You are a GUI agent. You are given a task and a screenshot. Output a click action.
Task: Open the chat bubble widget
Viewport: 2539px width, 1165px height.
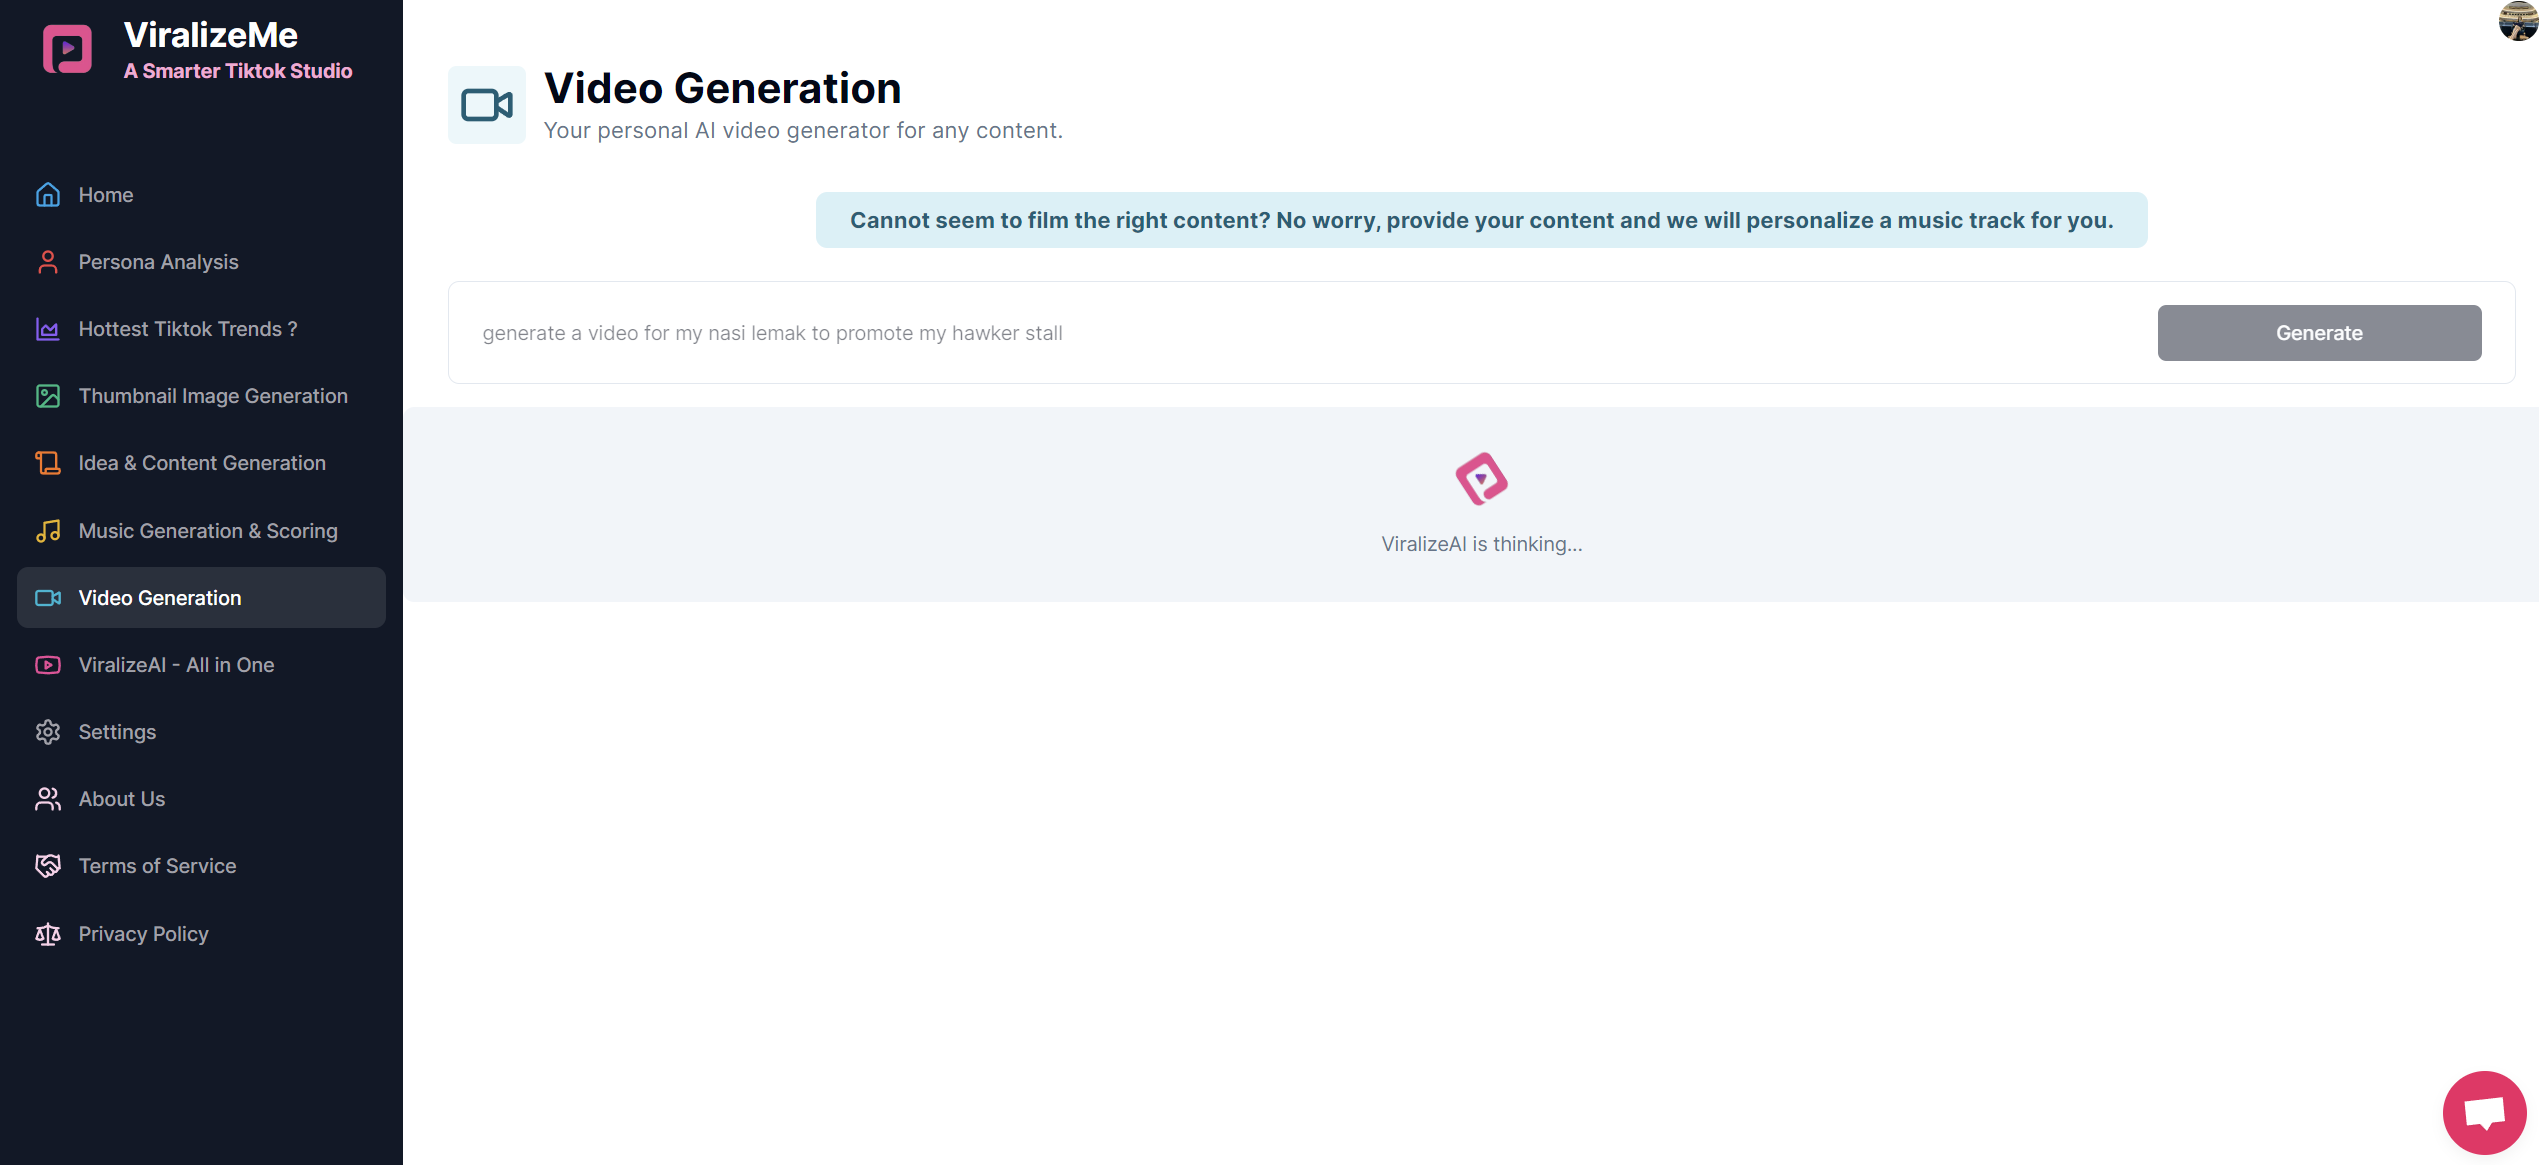point(2484,1112)
